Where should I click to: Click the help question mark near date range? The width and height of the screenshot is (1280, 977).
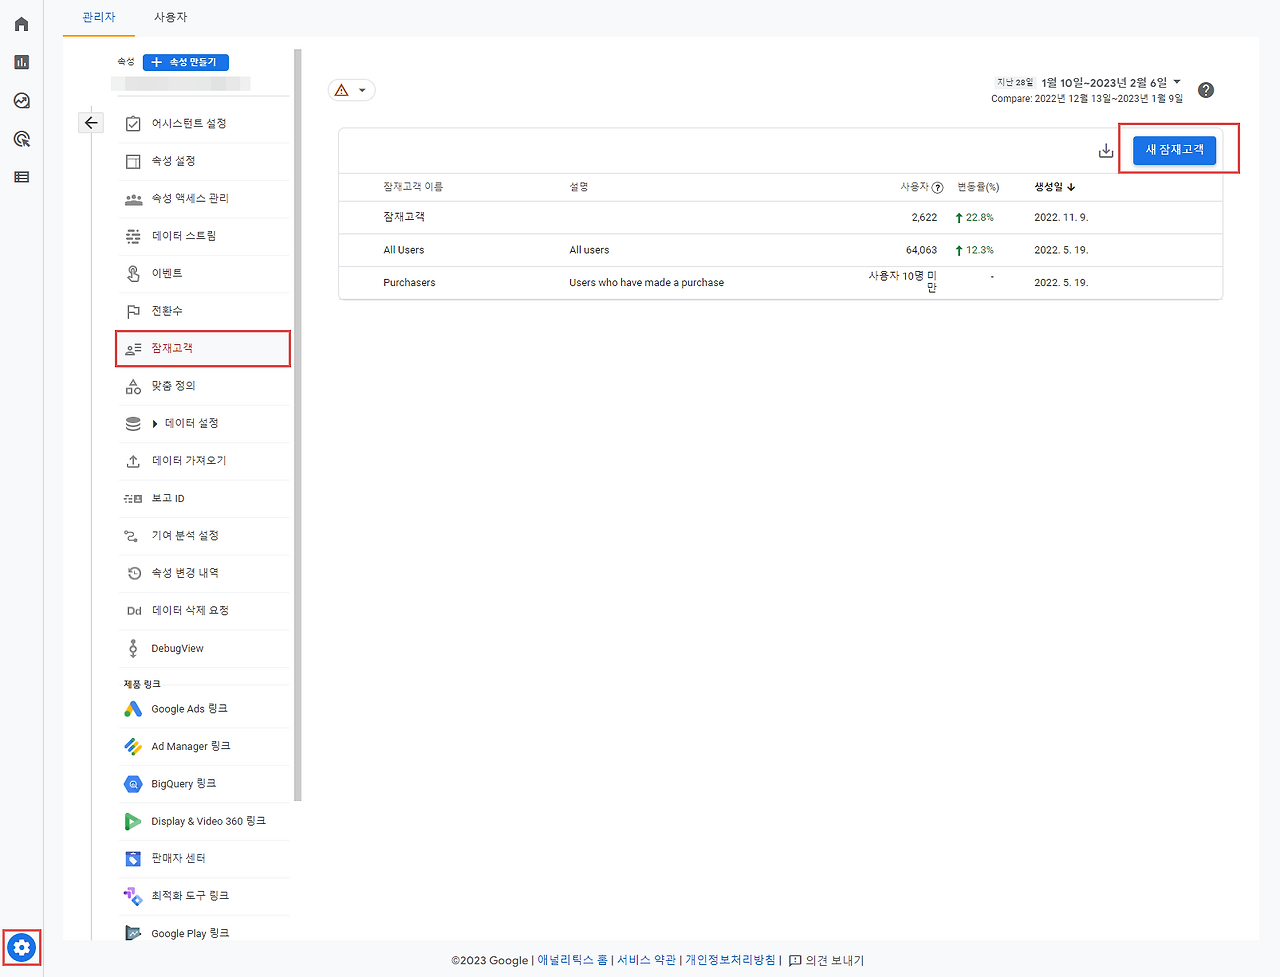(1206, 90)
